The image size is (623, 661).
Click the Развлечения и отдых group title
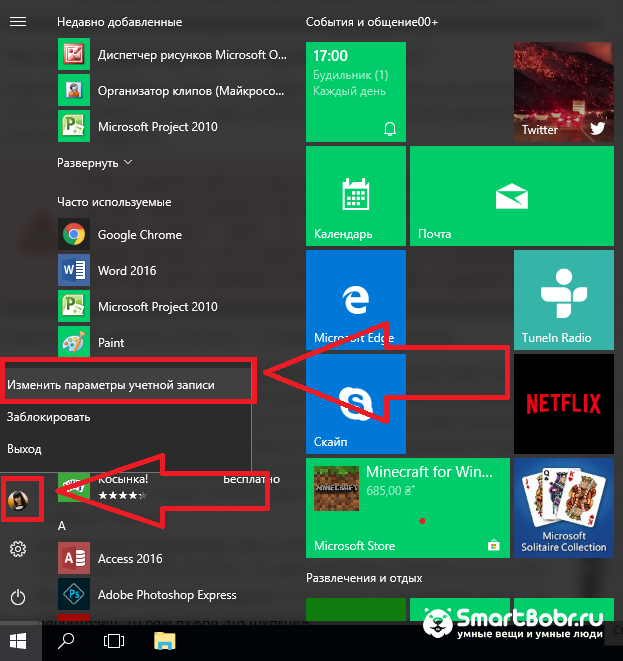coord(364,578)
